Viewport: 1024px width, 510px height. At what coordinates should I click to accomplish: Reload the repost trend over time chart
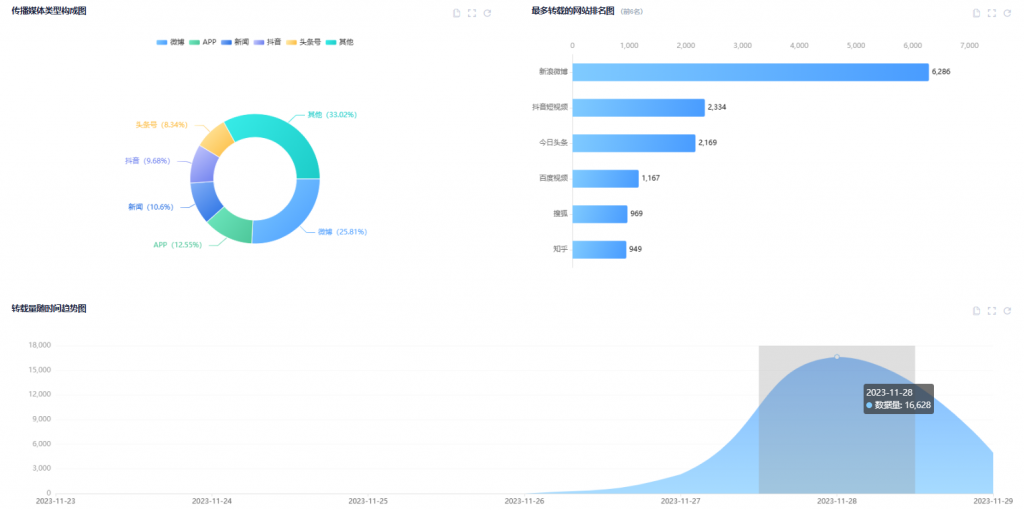1007,311
